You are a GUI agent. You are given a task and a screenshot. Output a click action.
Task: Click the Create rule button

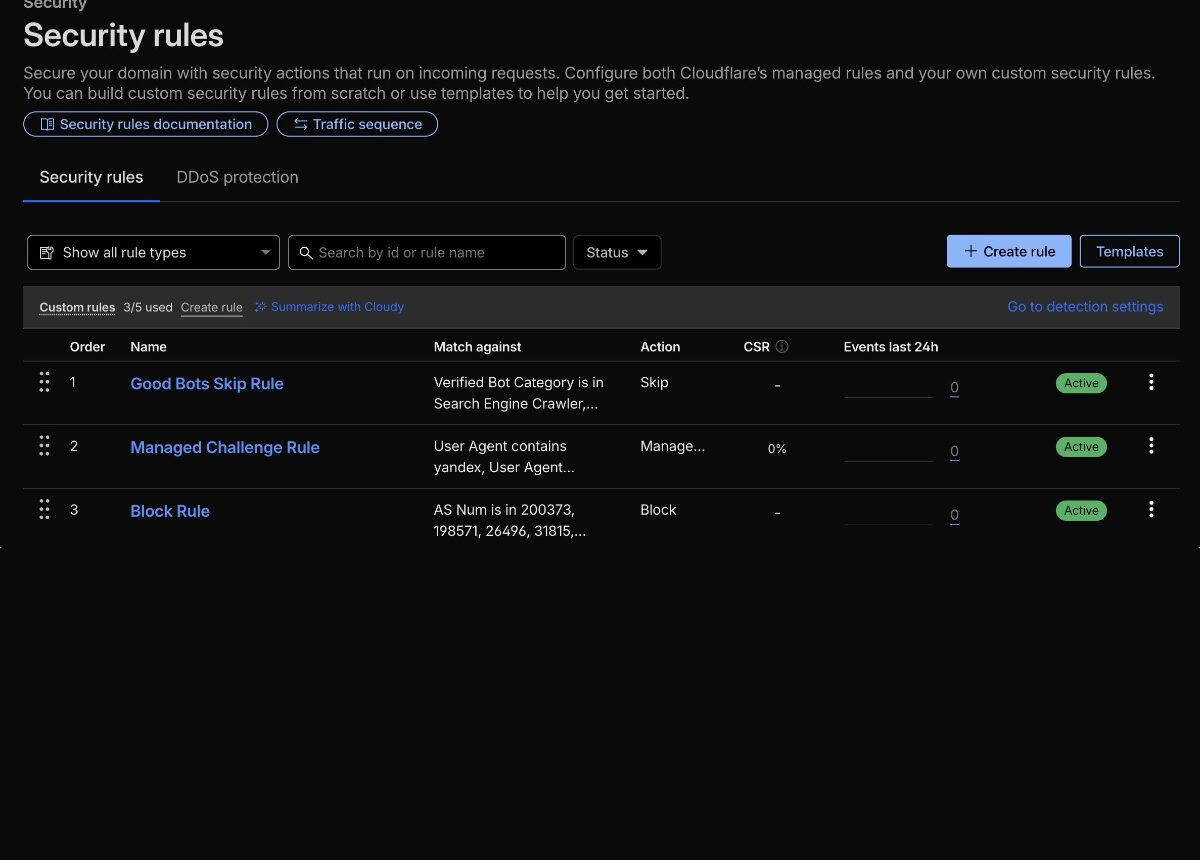(1009, 251)
